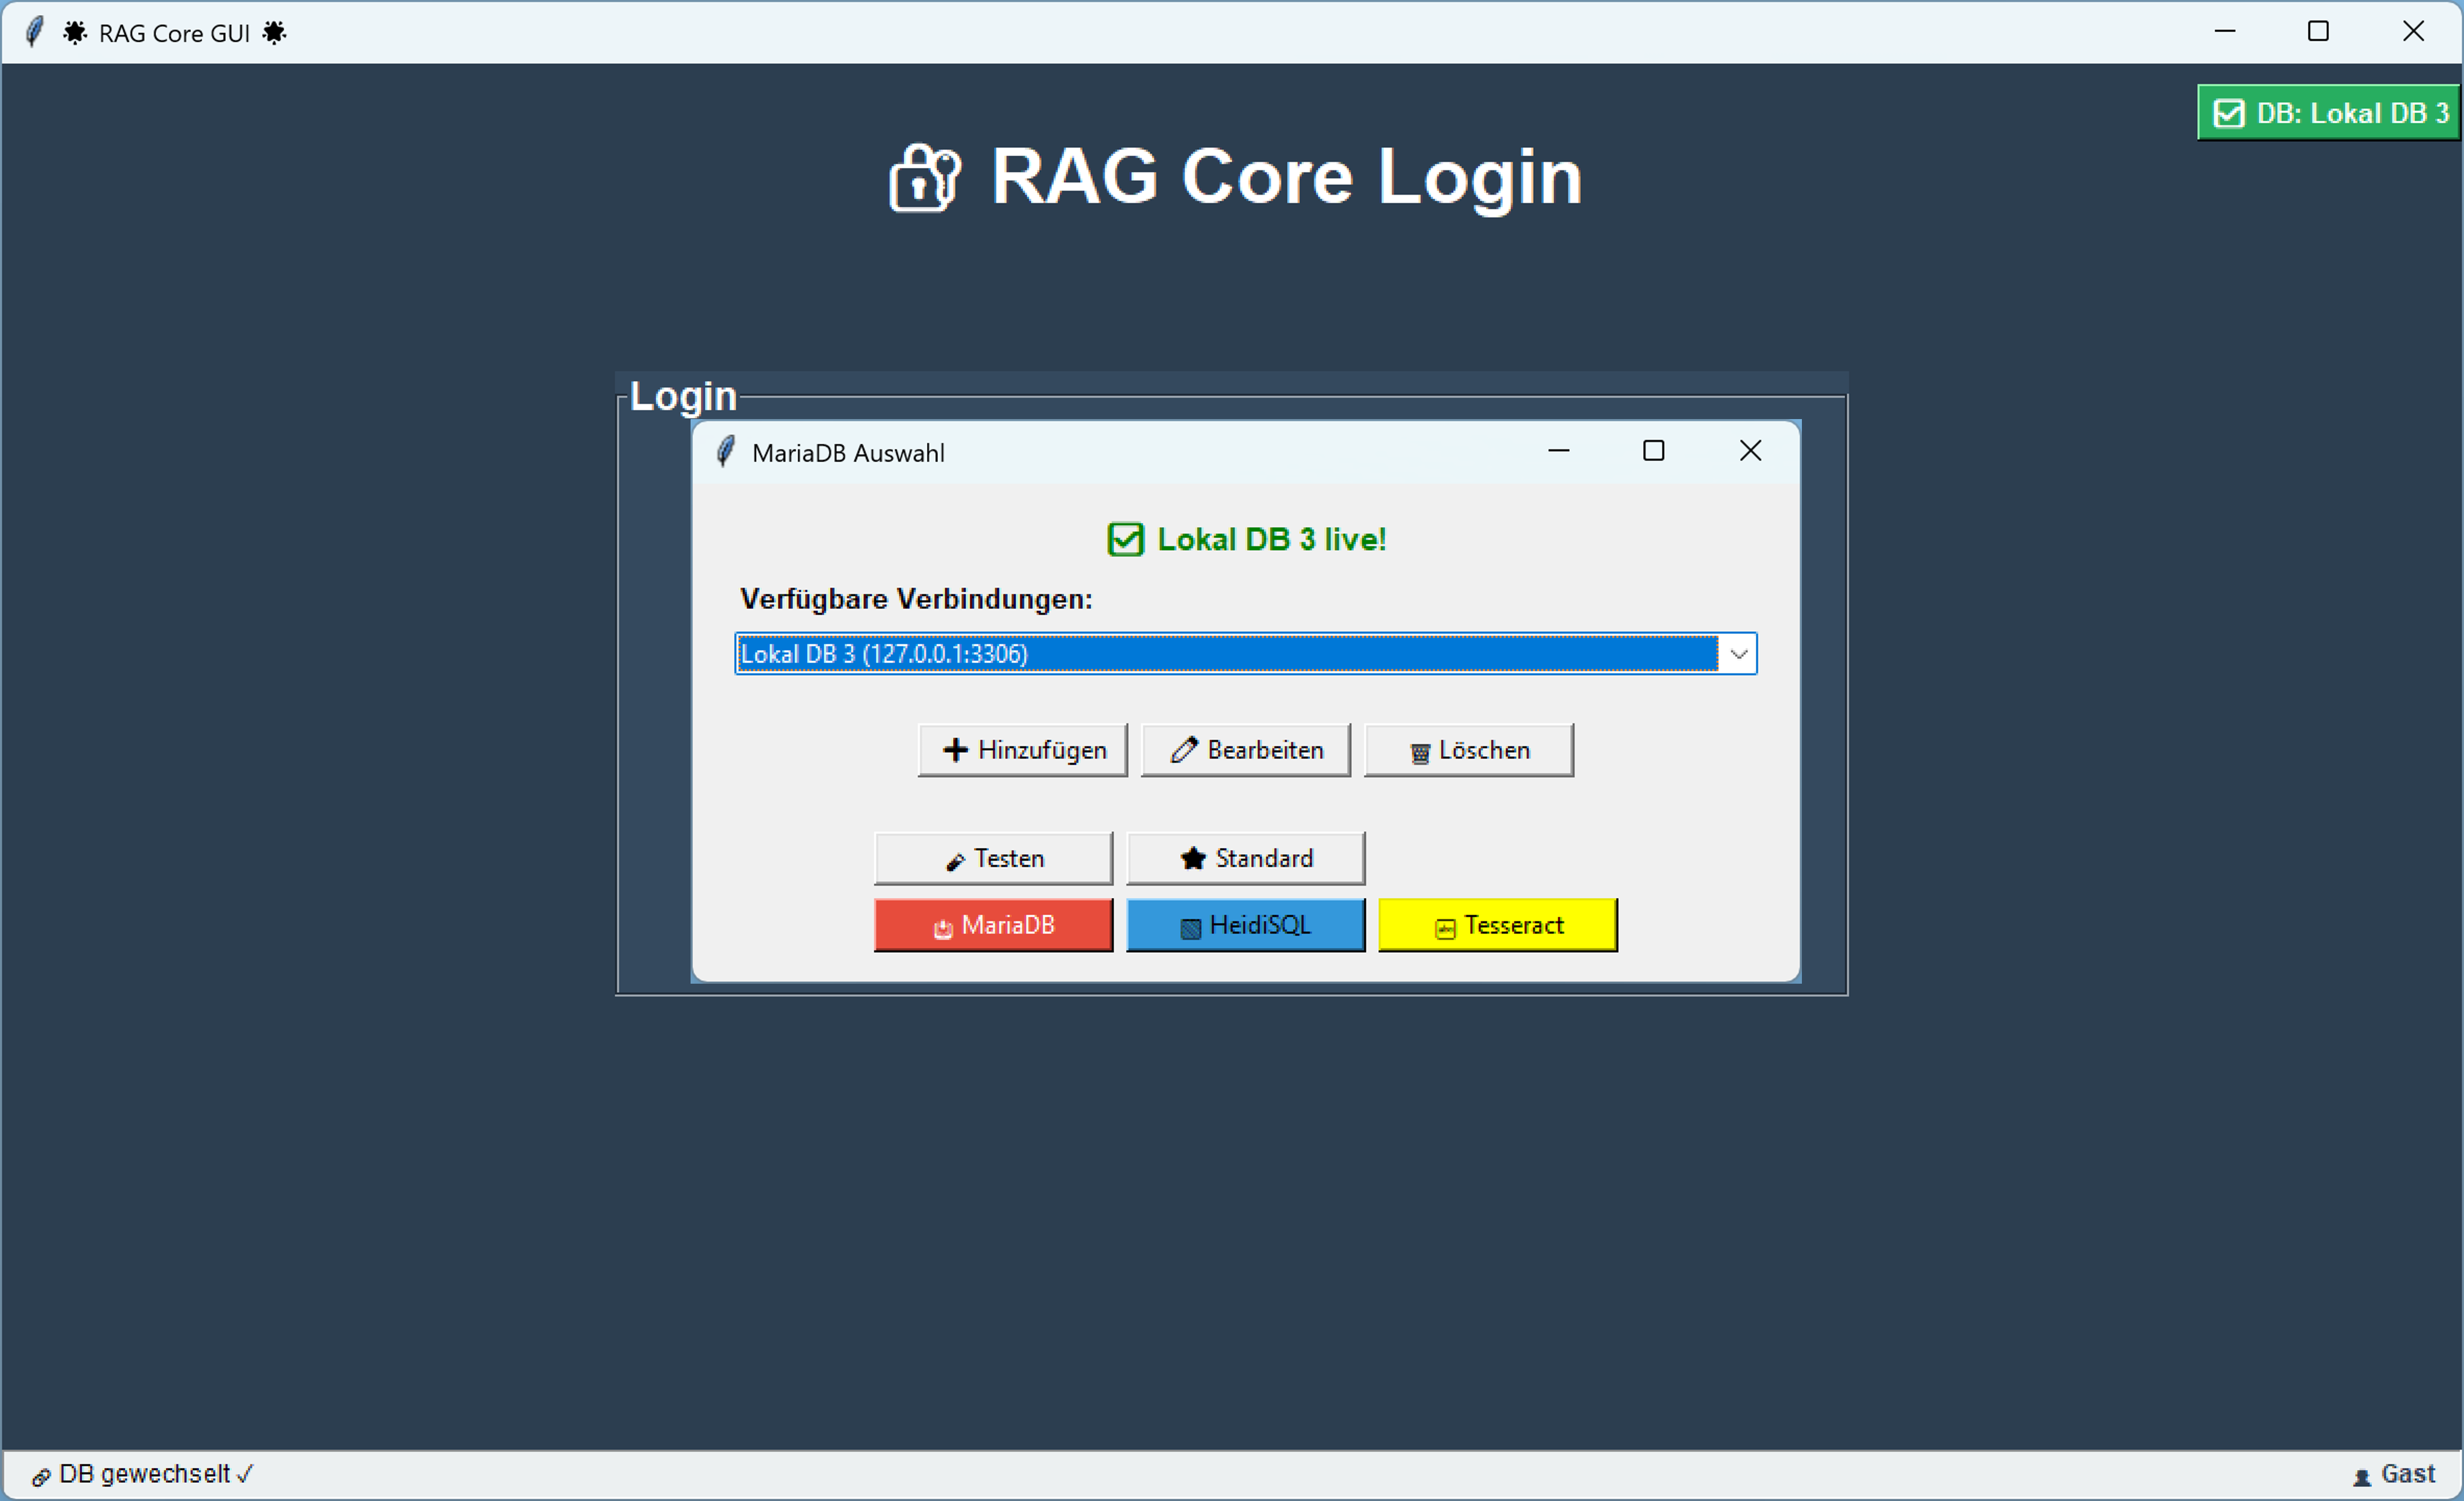
Task: Maximize the MariaDB Auswahl dialog
Action: coord(1653,451)
